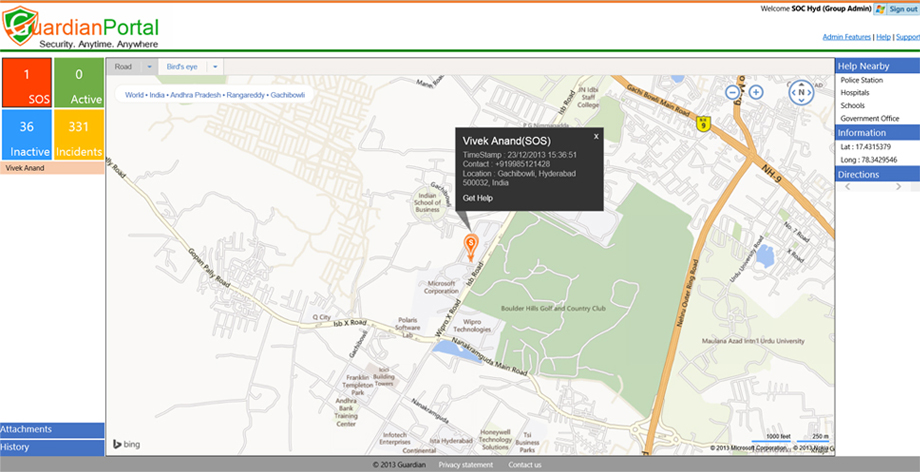Click the Windows flag icon beside Sign out
This screenshot has height=472, width=920.
coord(880,9)
